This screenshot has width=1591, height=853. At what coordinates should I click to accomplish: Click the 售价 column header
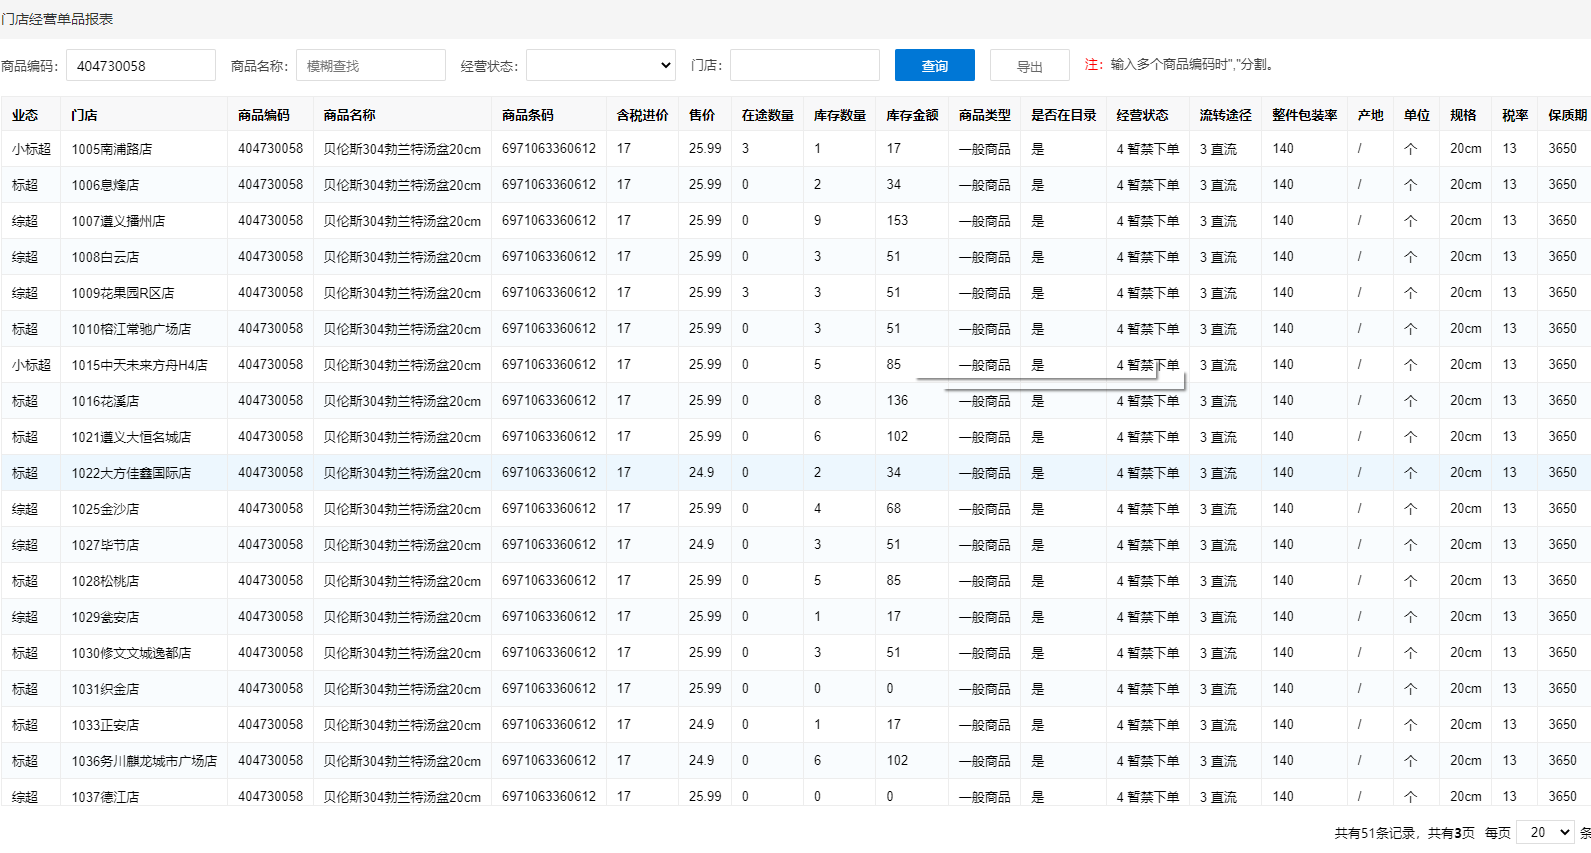tap(702, 115)
